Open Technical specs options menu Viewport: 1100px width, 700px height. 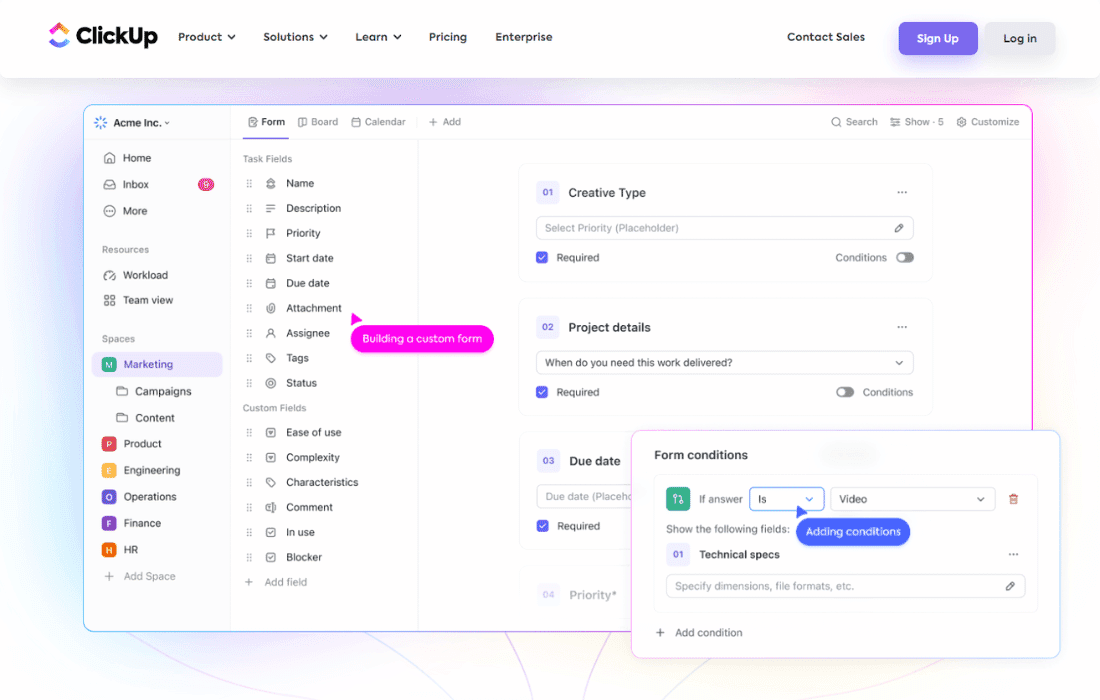1013,554
